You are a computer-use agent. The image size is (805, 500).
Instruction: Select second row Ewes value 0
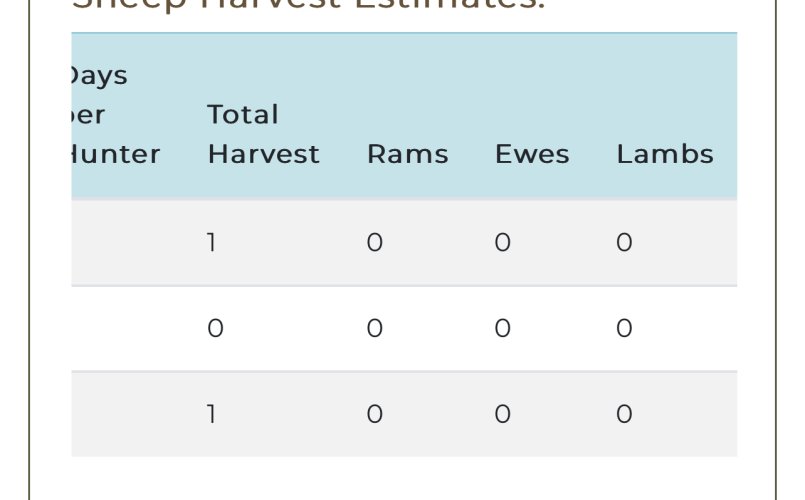[x=503, y=328]
